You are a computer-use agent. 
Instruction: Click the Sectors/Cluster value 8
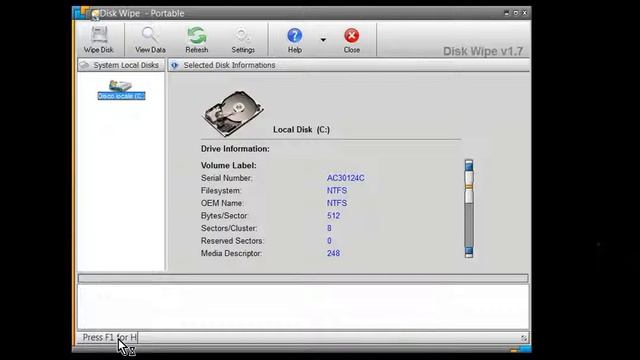329,228
